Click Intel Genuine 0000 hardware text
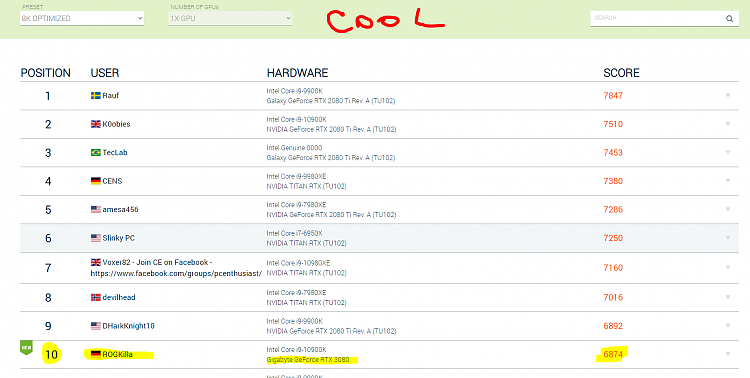The width and height of the screenshot is (750, 378). click(x=294, y=147)
